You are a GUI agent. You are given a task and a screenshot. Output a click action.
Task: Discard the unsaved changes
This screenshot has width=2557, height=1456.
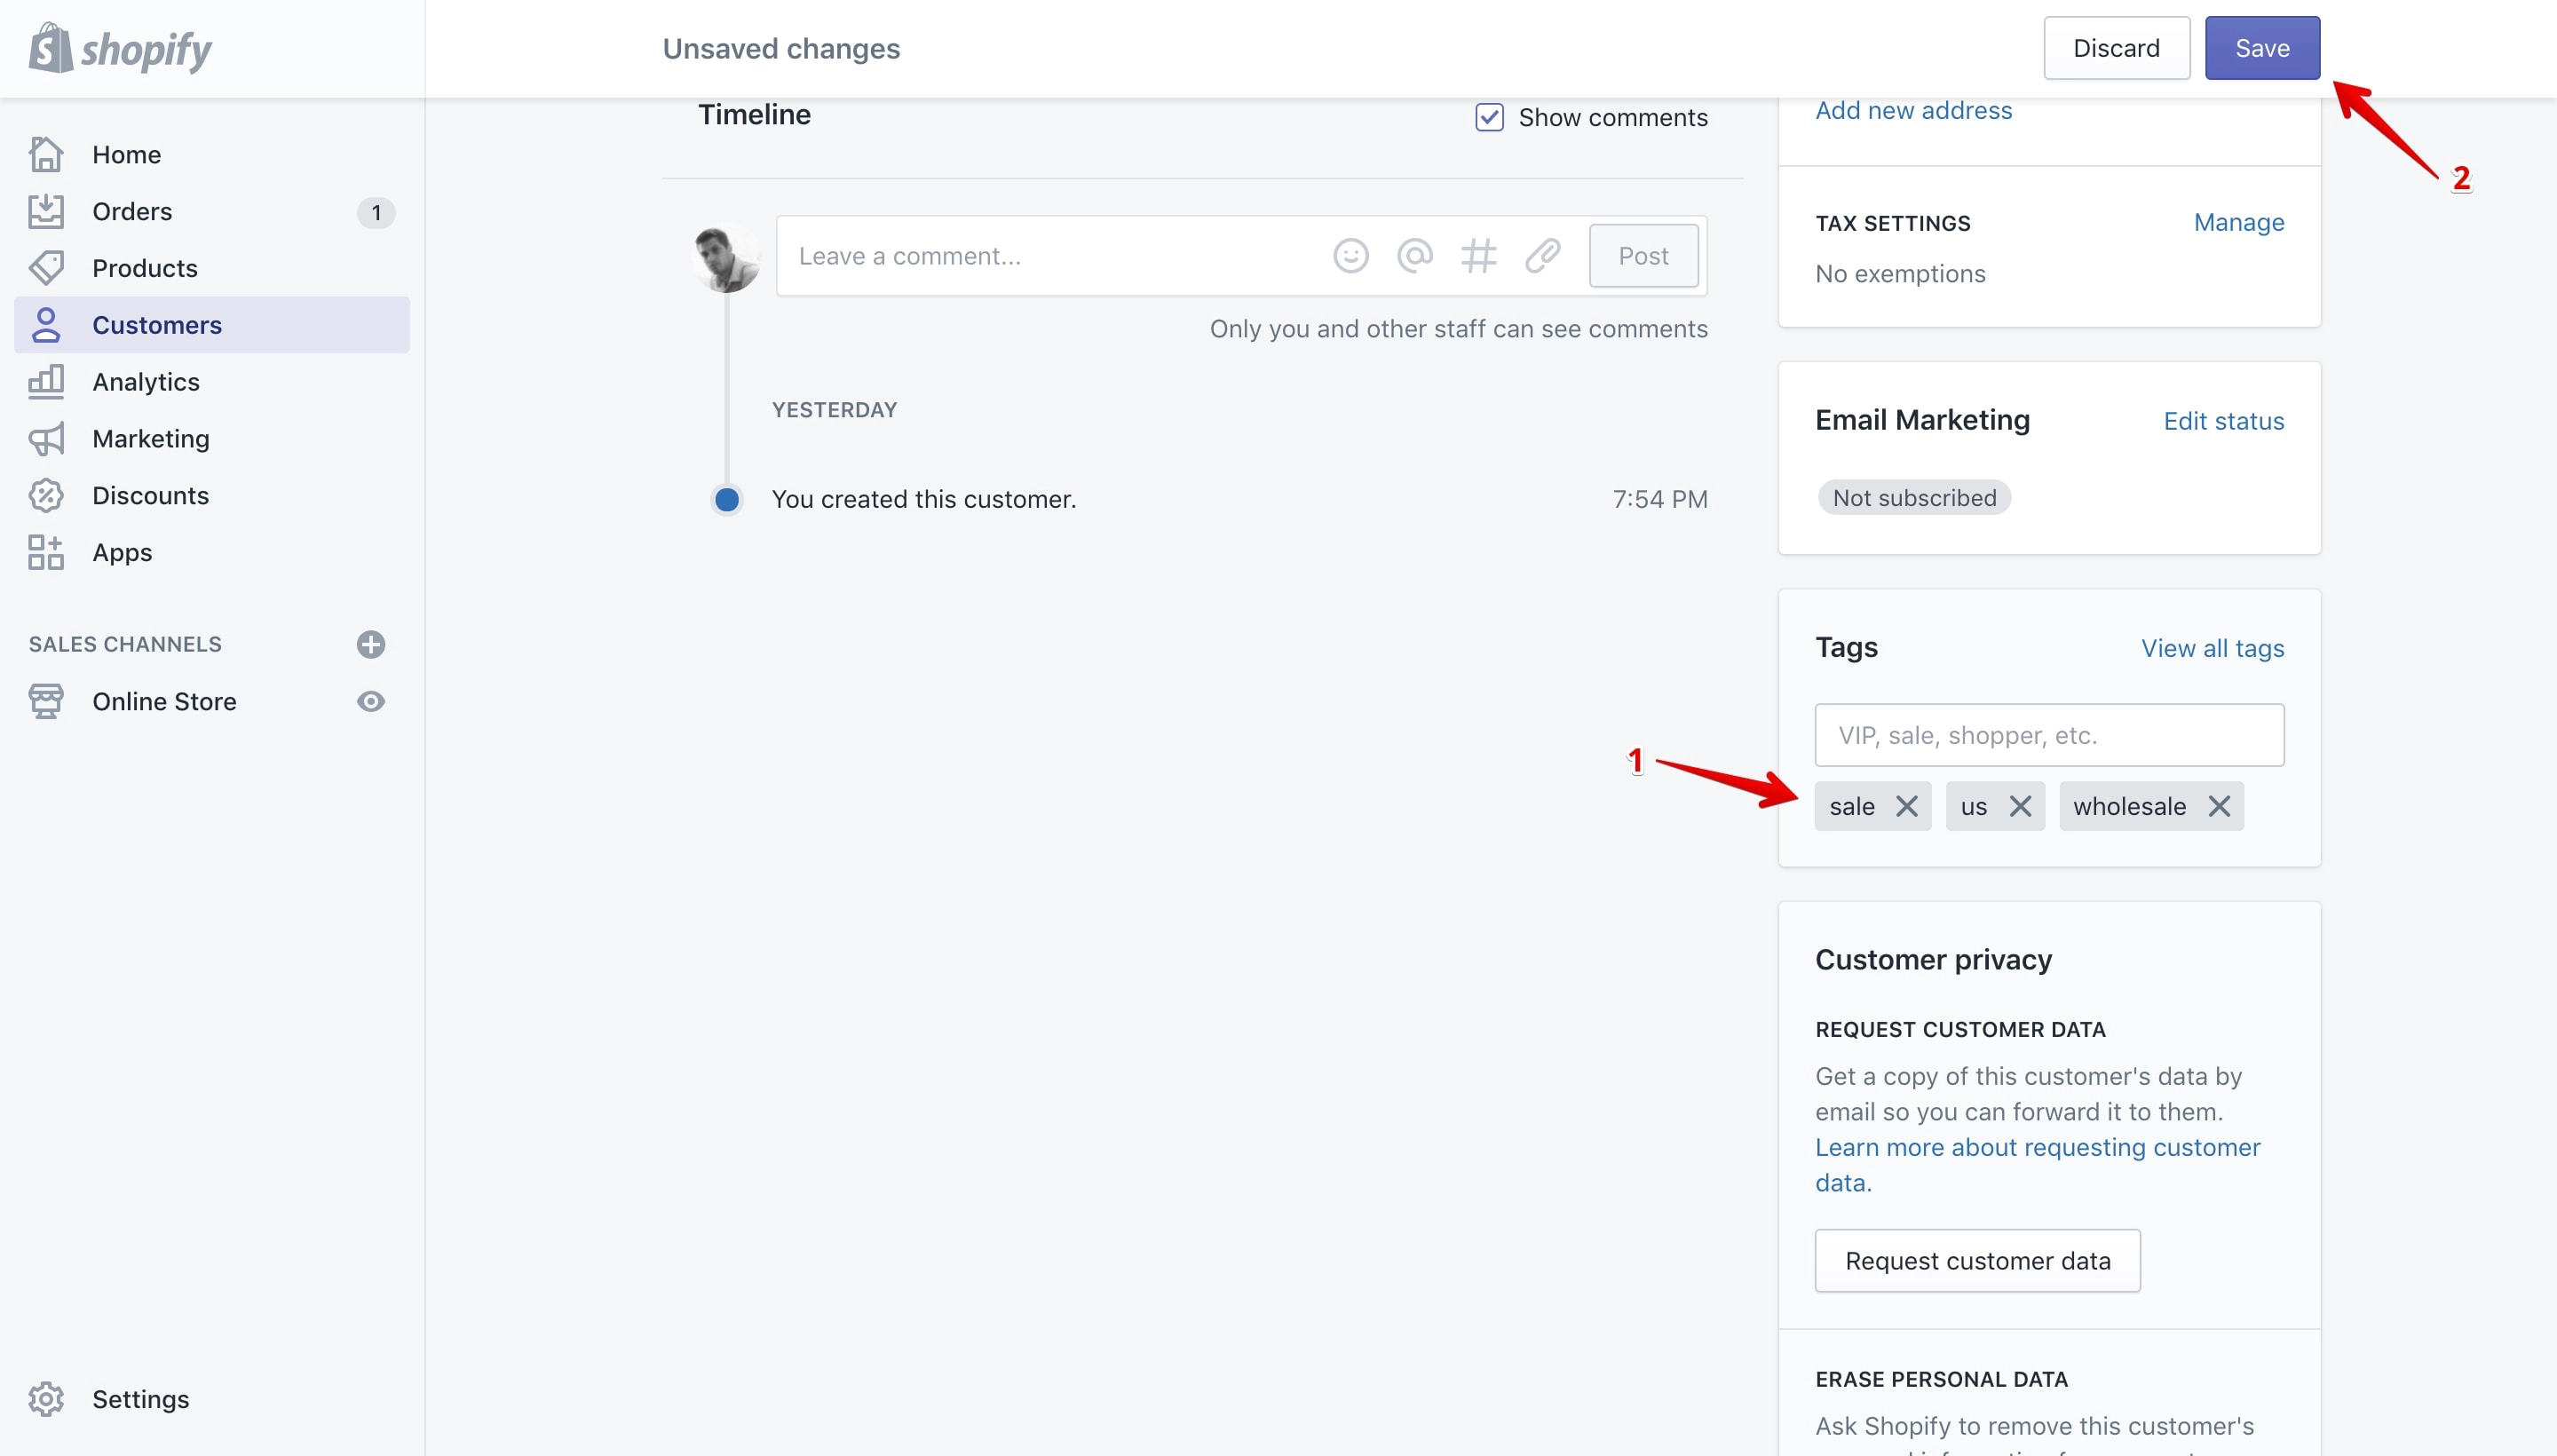tap(2116, 48)
